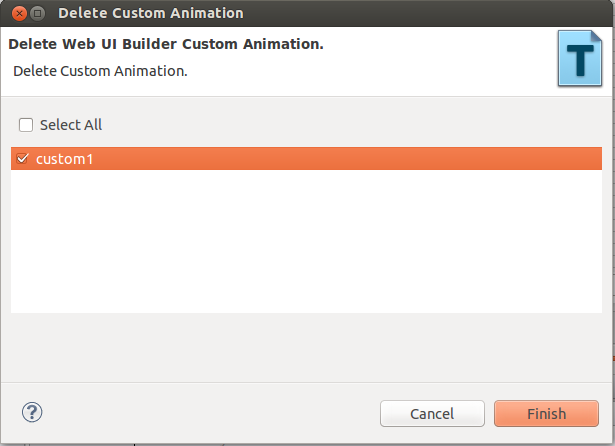Image resolution: width=615 pixels, height=446 pixels.
Task: Click the gray maximize button in title bar
Action: pos(37,14)
